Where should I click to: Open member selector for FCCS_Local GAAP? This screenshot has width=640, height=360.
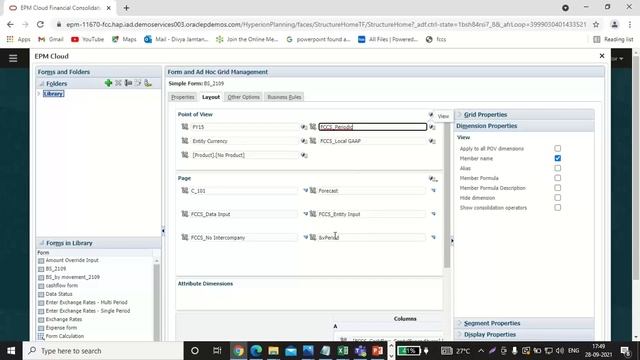[x=313, y=141]
